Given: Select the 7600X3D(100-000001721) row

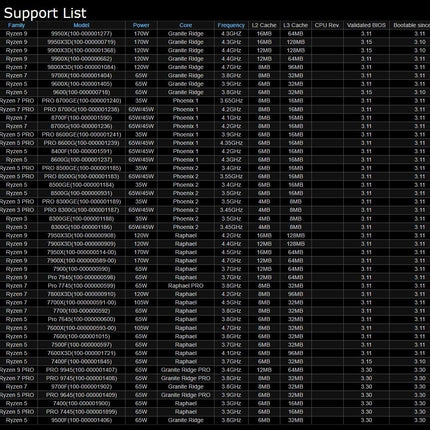Looking at the screenshot, I should (215, 353).
